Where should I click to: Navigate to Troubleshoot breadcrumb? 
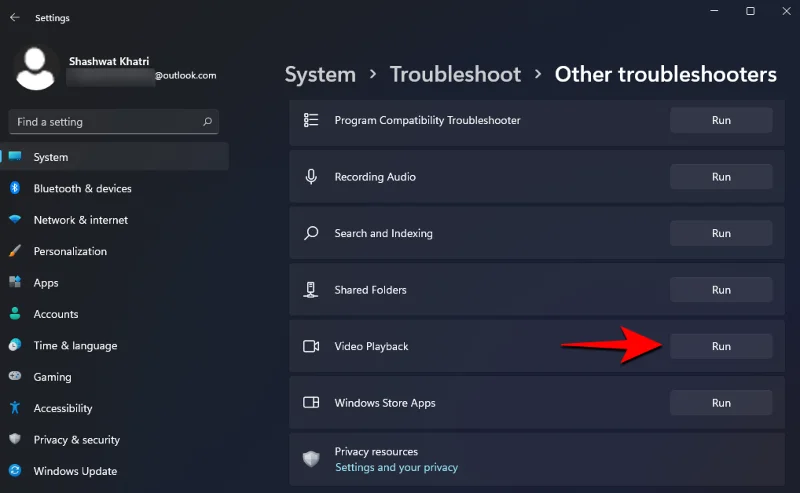tap(456, 75)
